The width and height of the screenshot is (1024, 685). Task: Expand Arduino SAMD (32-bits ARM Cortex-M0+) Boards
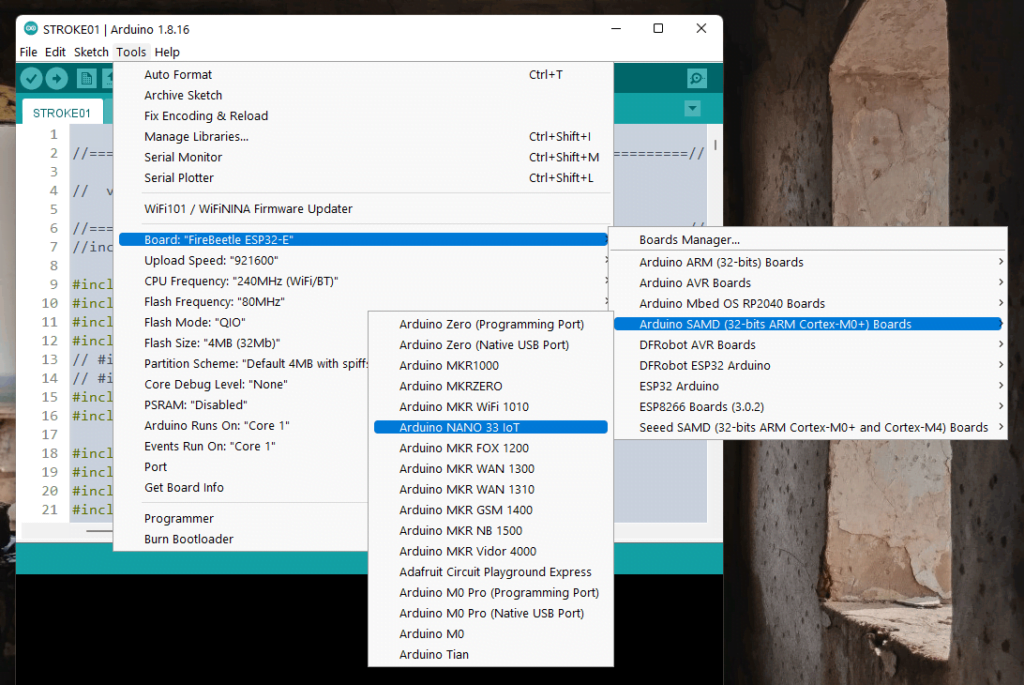point(808,324)
